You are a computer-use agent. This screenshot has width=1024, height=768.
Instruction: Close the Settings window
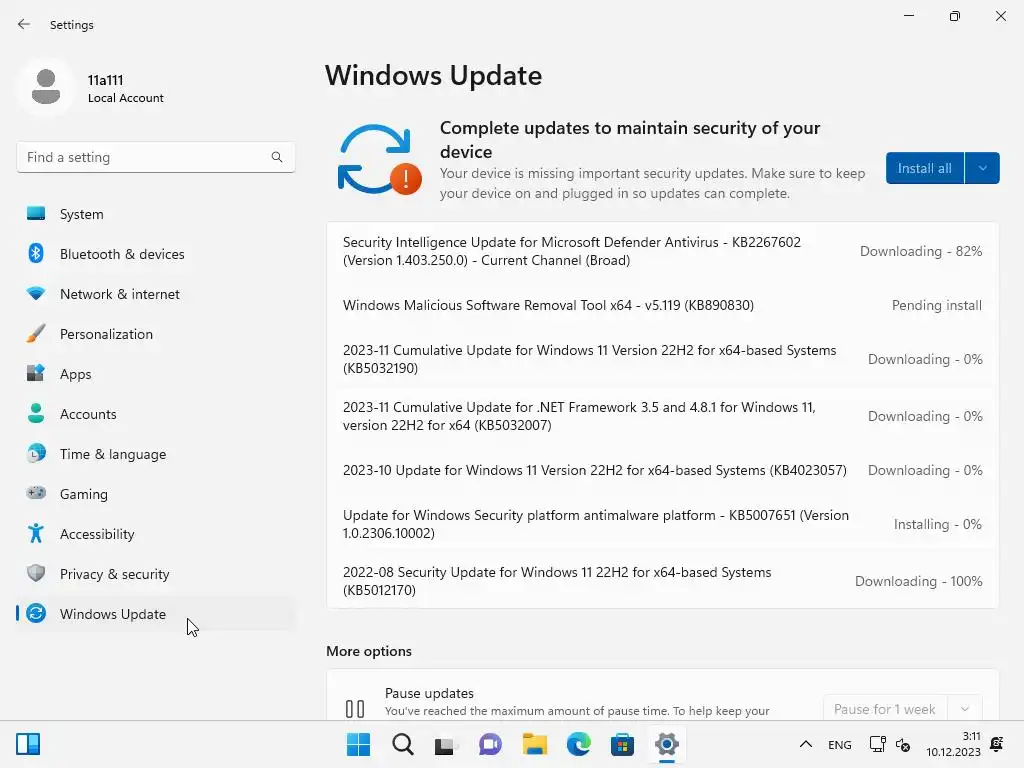(x=1000, y=16)
